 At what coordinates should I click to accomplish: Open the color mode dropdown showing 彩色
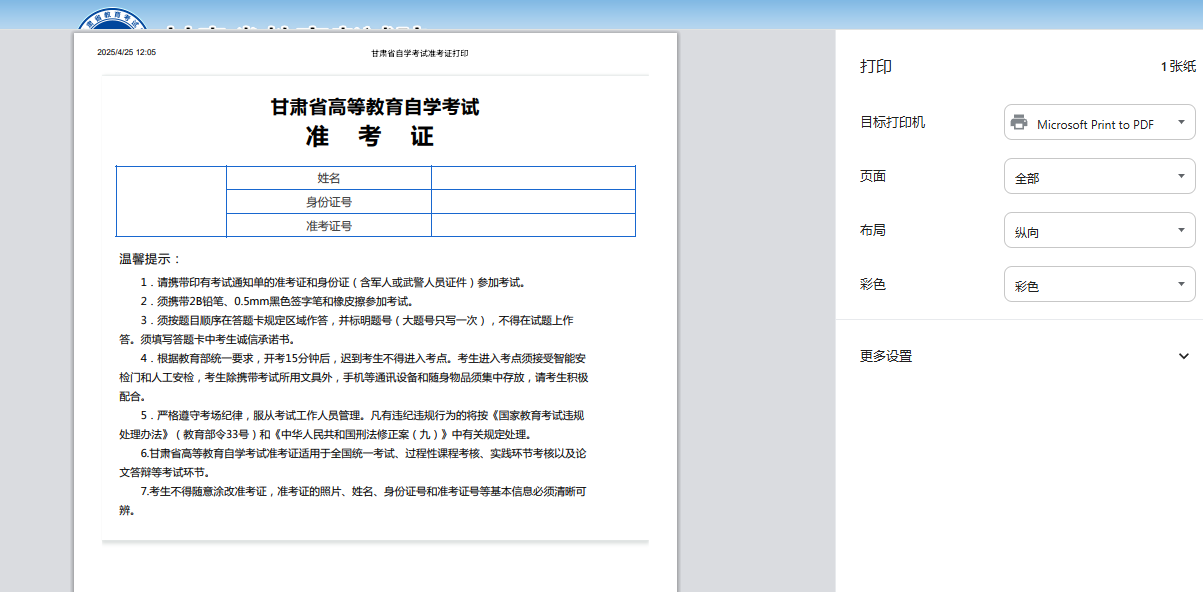[1099, 285]
